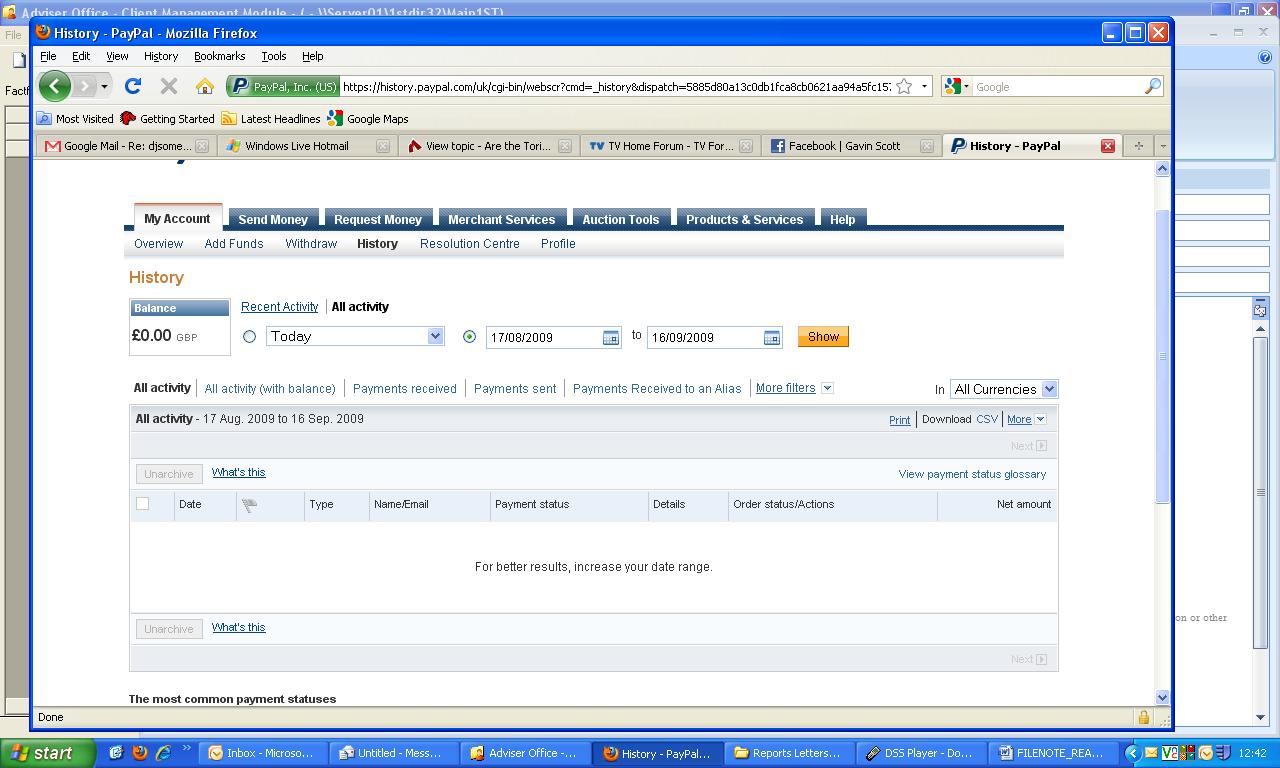This screenshot has height=768, width=1280.
Task: Open calendar picker for start date
Action: click(610, 338)
